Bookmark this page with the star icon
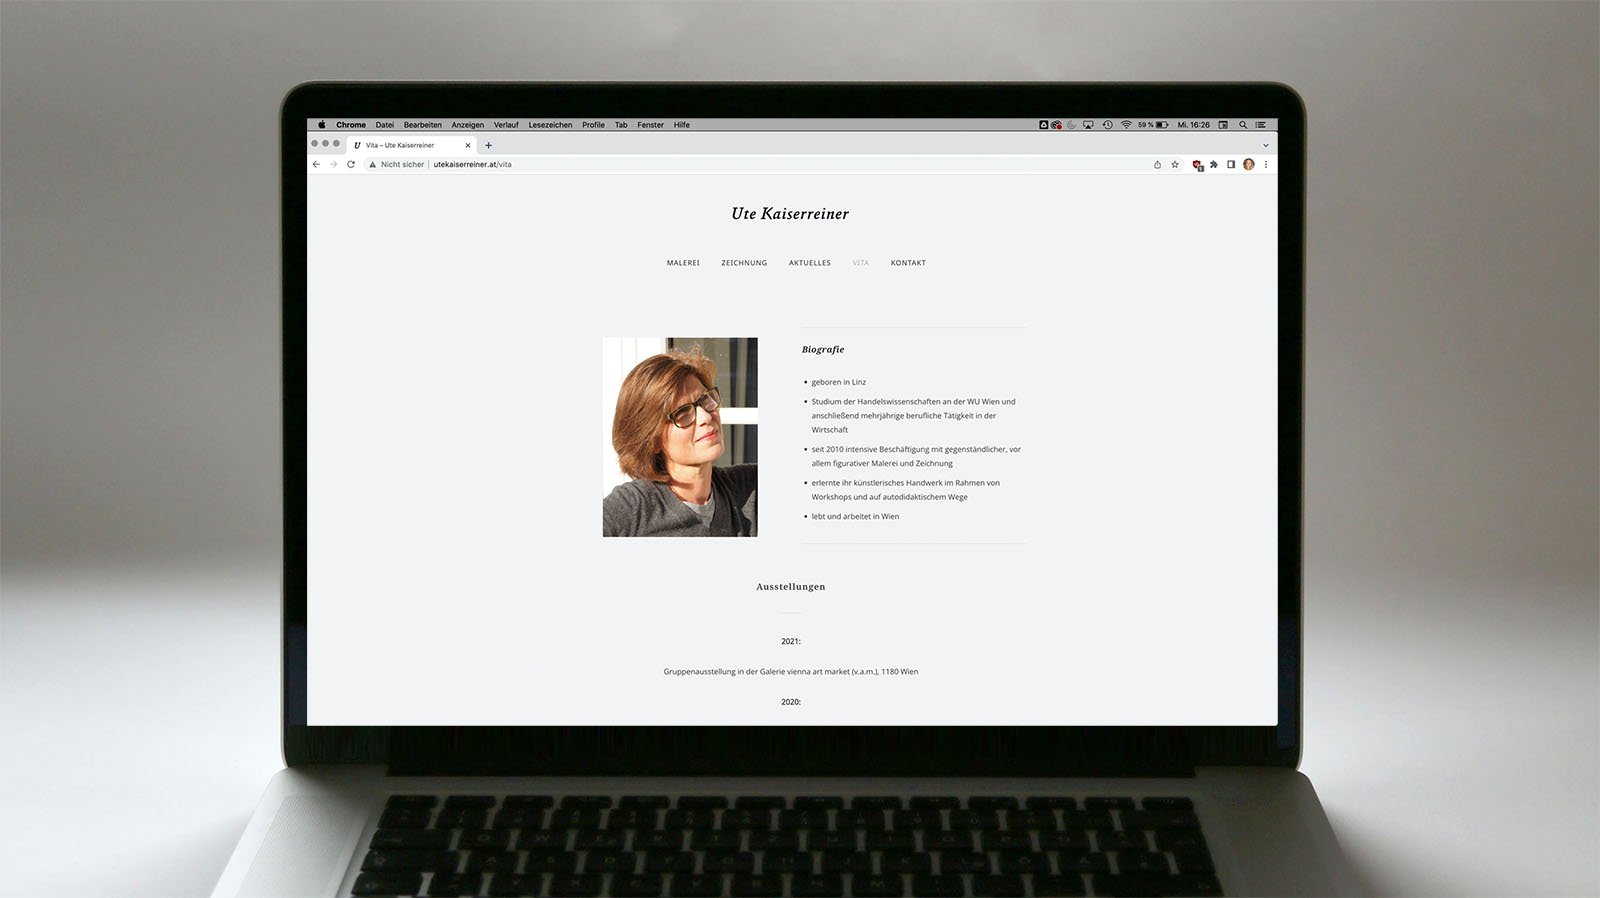The width and height of the screenshot is (1600, 898). click(1175, 164)
